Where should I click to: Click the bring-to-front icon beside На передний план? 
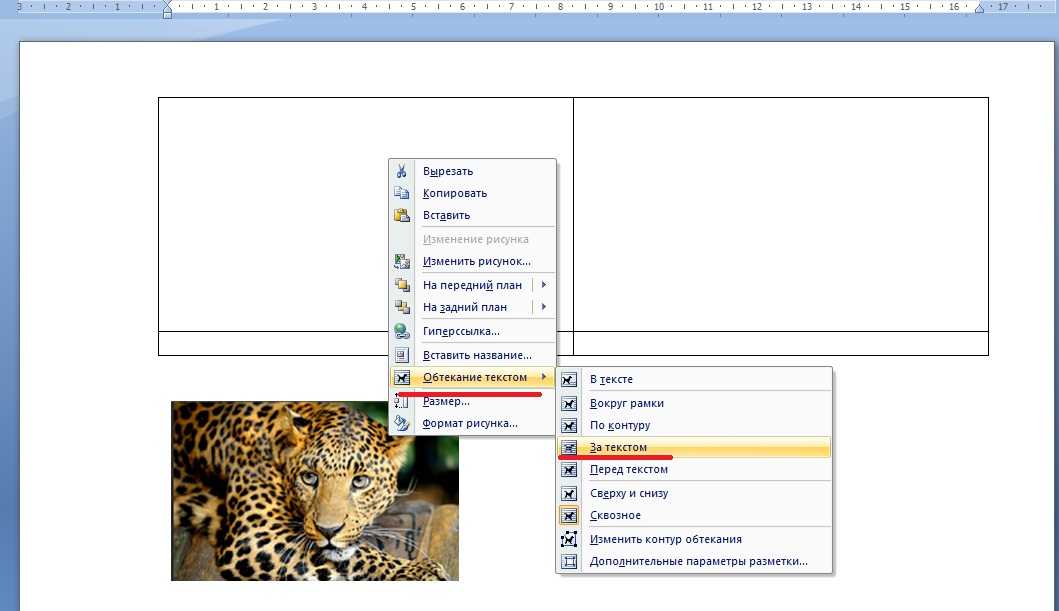402,285
